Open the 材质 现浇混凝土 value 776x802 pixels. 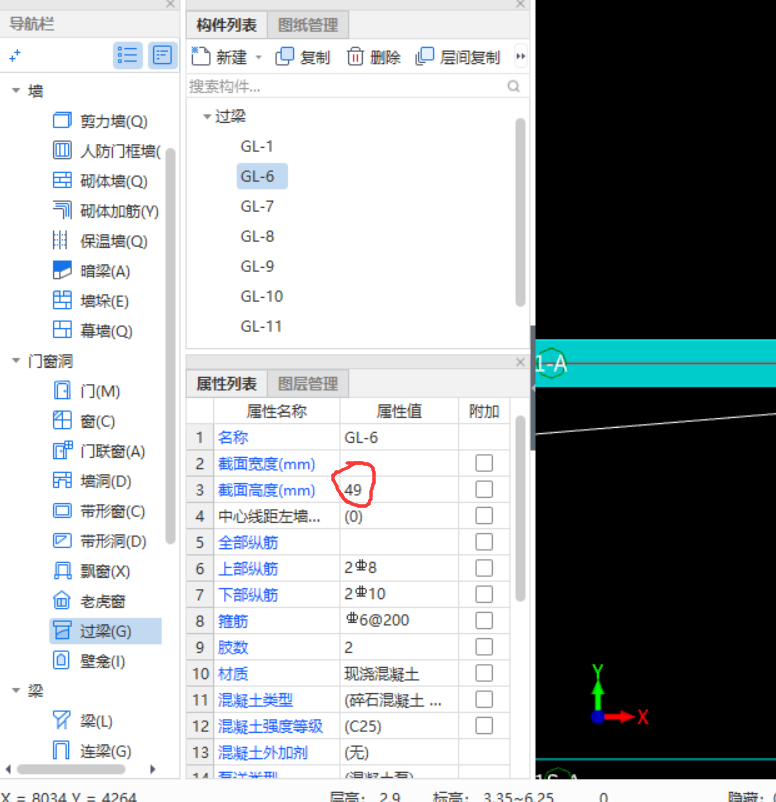399,673
